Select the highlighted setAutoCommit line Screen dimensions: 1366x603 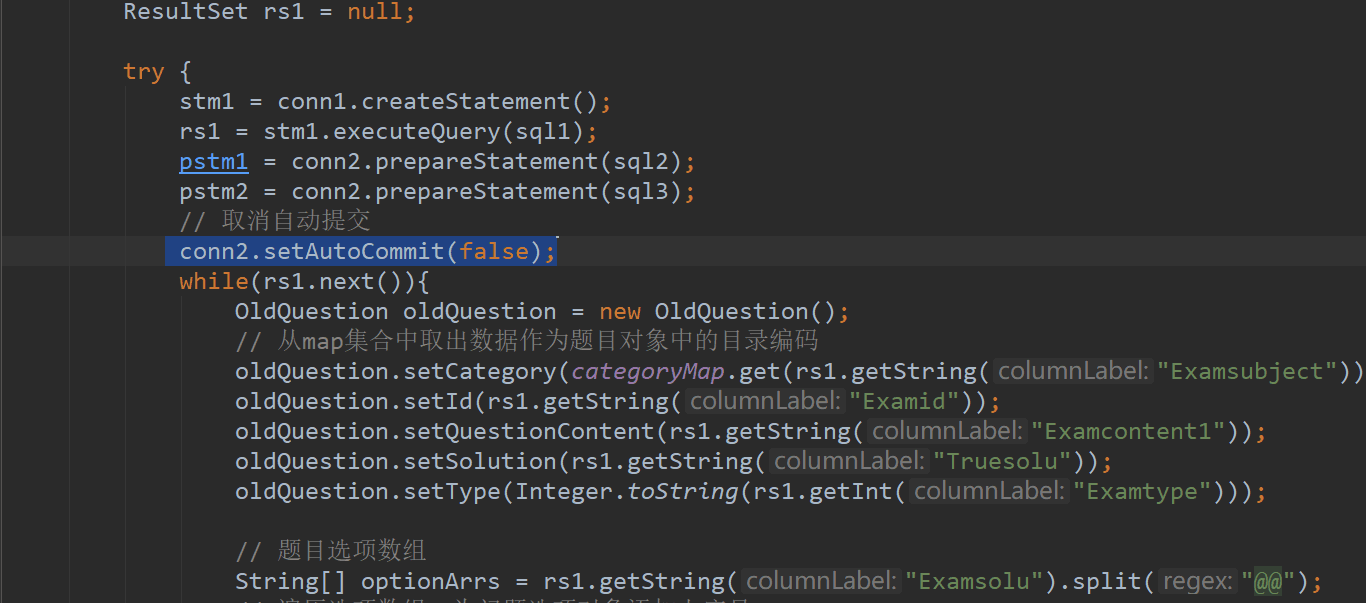[x=360, y=251]
